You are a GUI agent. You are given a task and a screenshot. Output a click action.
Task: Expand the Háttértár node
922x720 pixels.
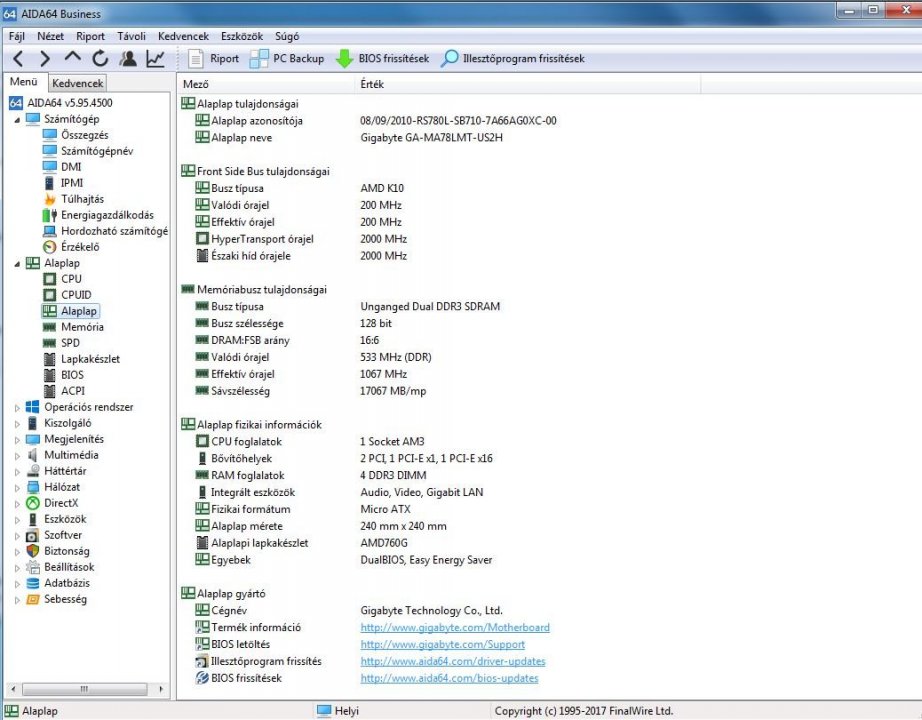pyautogui.click(x=17, y=471)
